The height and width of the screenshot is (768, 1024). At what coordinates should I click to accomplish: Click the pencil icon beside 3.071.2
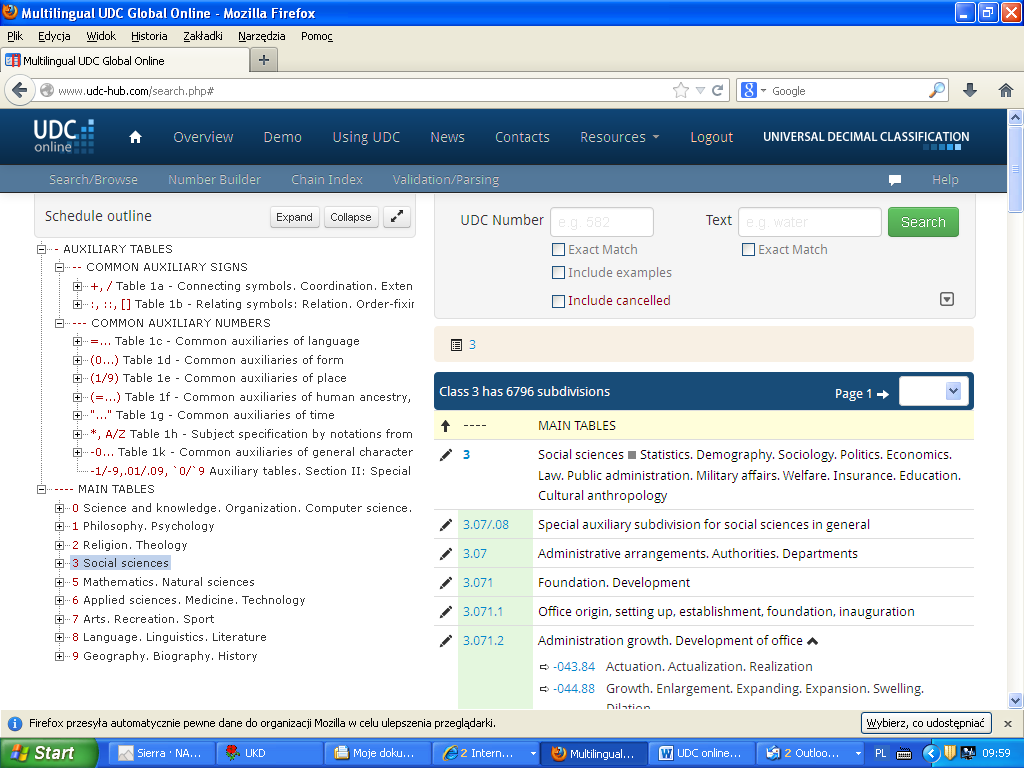446,641
